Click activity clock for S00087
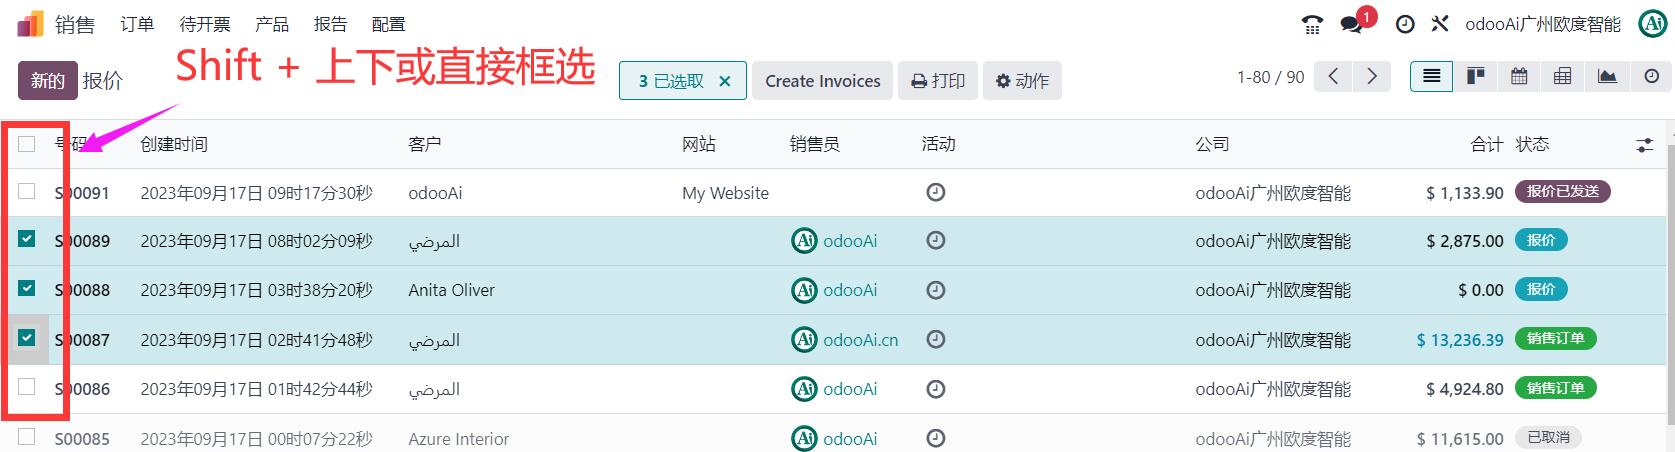This screenshot has width=1675, height=452. 936,339
